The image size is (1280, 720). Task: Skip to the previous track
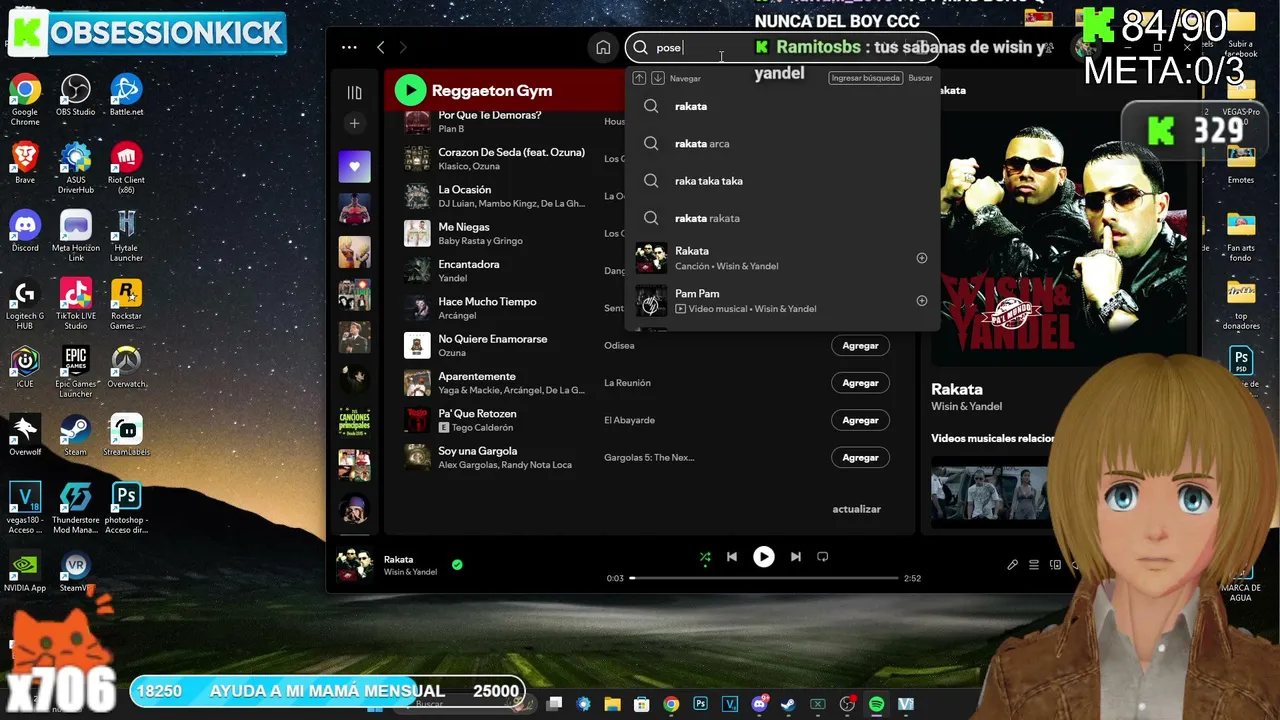[732, 557]
